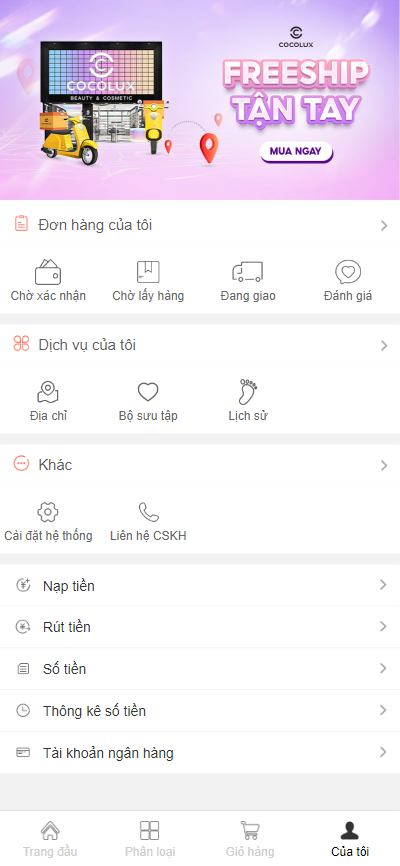This screenshot has height=866, width=400.
Task: Click the MUA NGAY banner button
Action: 296,151
